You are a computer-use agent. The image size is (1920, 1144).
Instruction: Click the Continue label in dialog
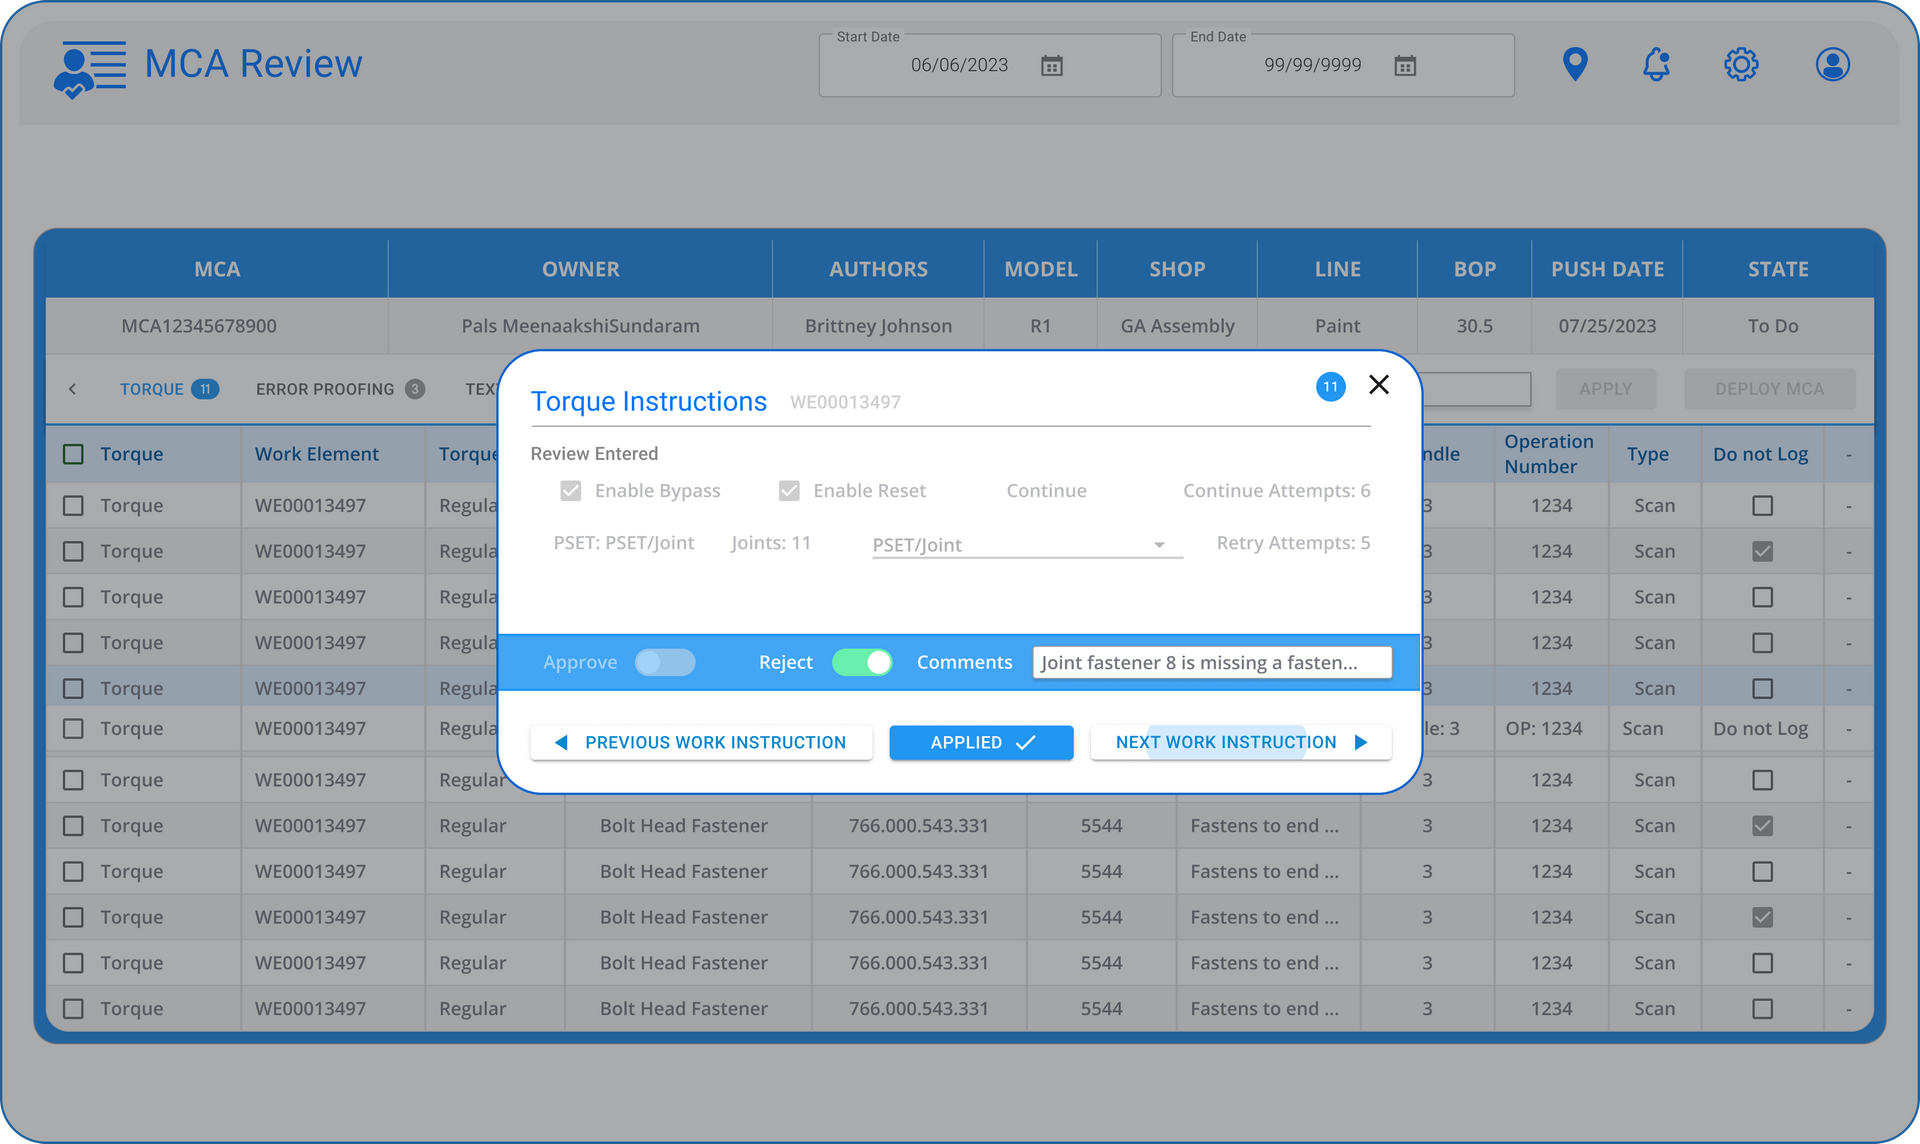1046,491
